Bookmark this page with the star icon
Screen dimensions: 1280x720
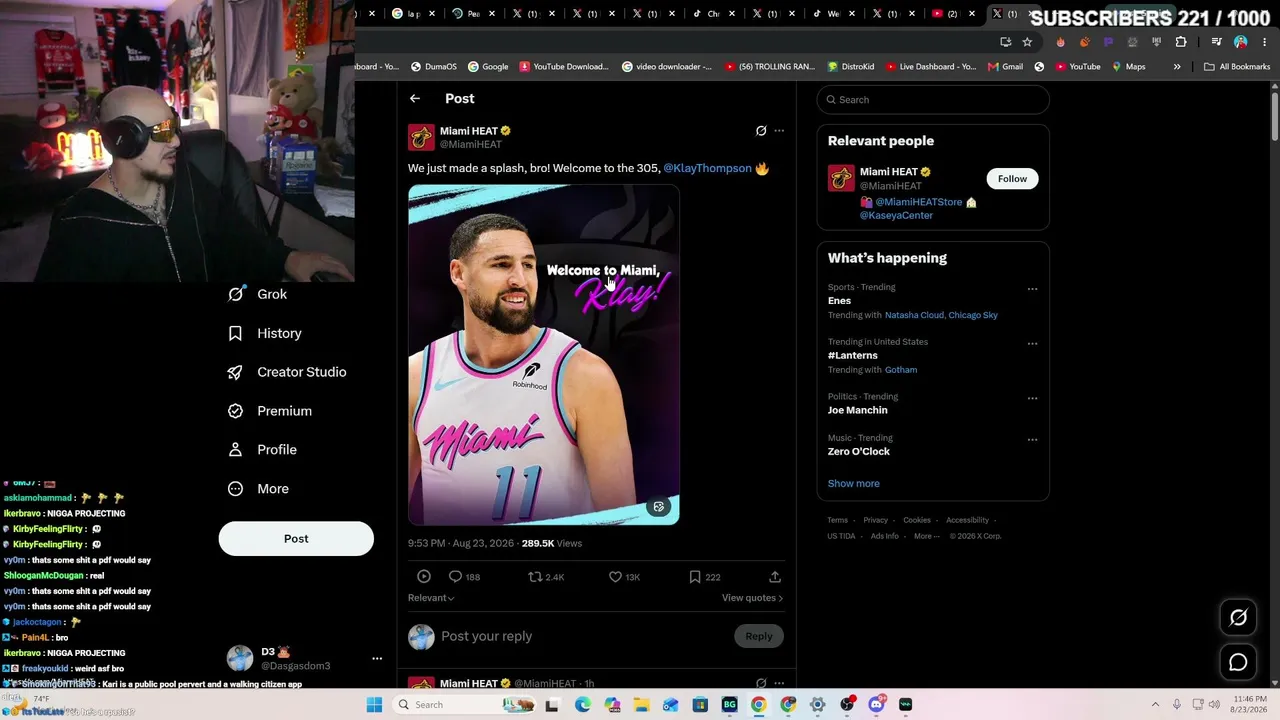coord(1027,42)
